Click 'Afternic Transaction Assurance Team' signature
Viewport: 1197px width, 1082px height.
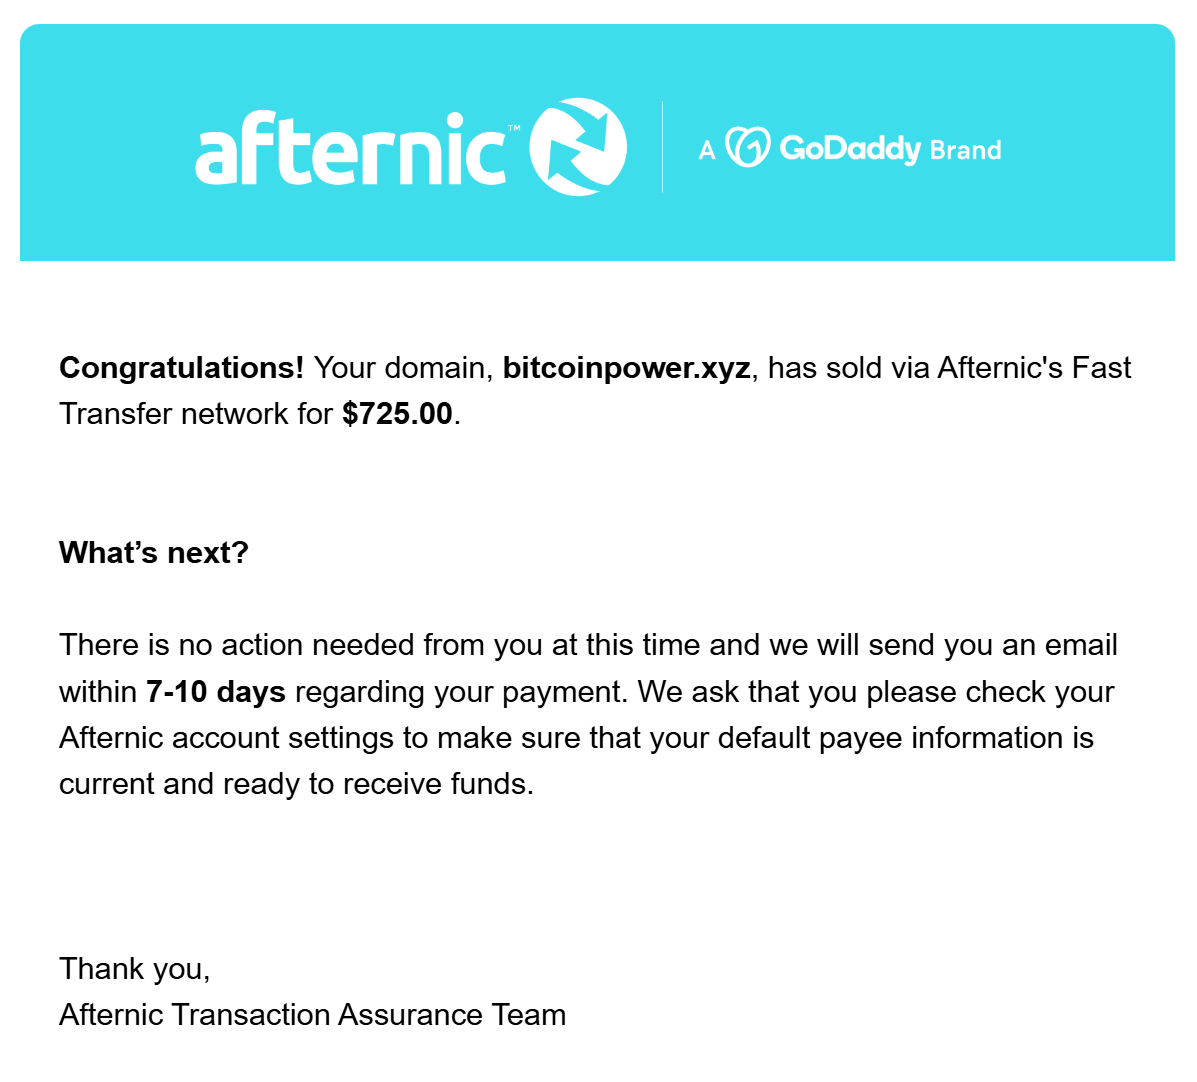pyautogui.click(x=313, y=1015)
